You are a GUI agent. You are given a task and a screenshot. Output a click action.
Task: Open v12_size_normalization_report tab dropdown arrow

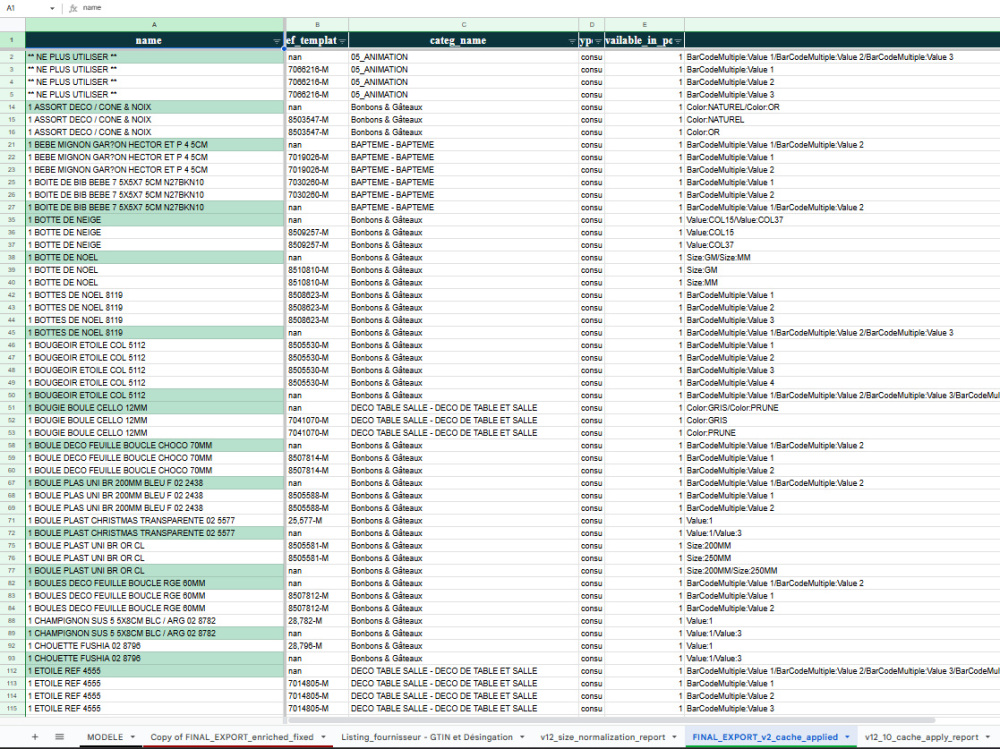pos(674,737)
